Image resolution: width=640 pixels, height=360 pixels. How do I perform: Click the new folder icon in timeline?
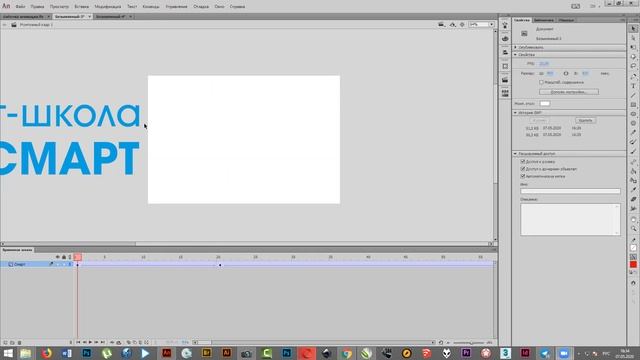[12, 342]
